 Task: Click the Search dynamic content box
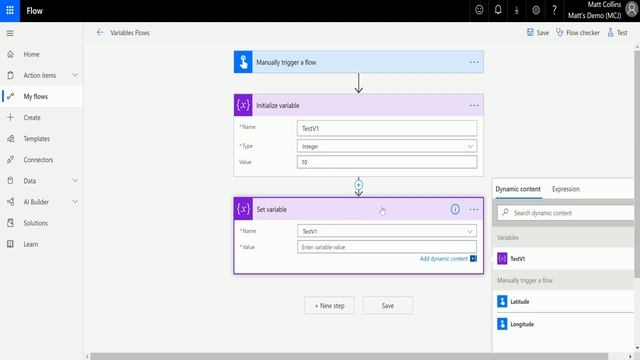click(566, 213)
